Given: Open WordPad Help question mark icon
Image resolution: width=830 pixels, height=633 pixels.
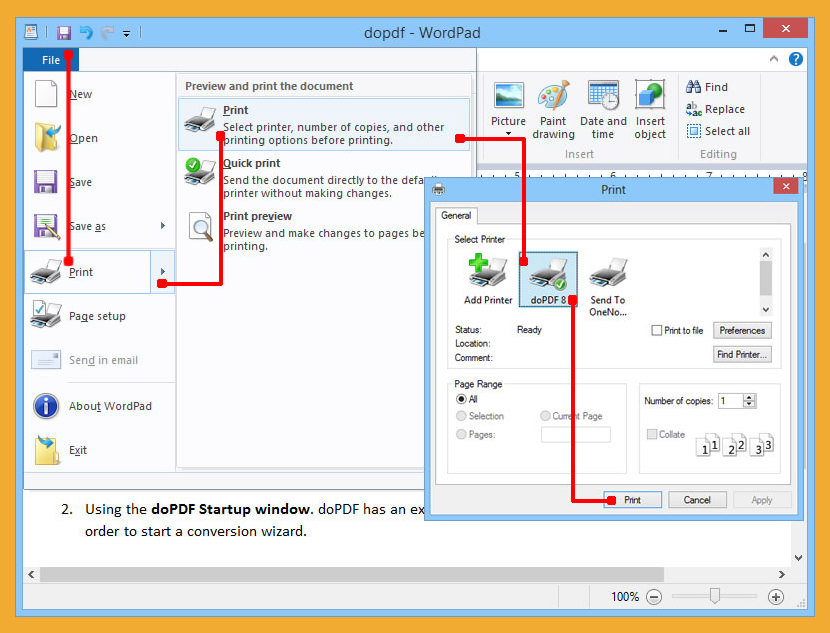Looking at the screenshot, I should [x=796, y=59].
